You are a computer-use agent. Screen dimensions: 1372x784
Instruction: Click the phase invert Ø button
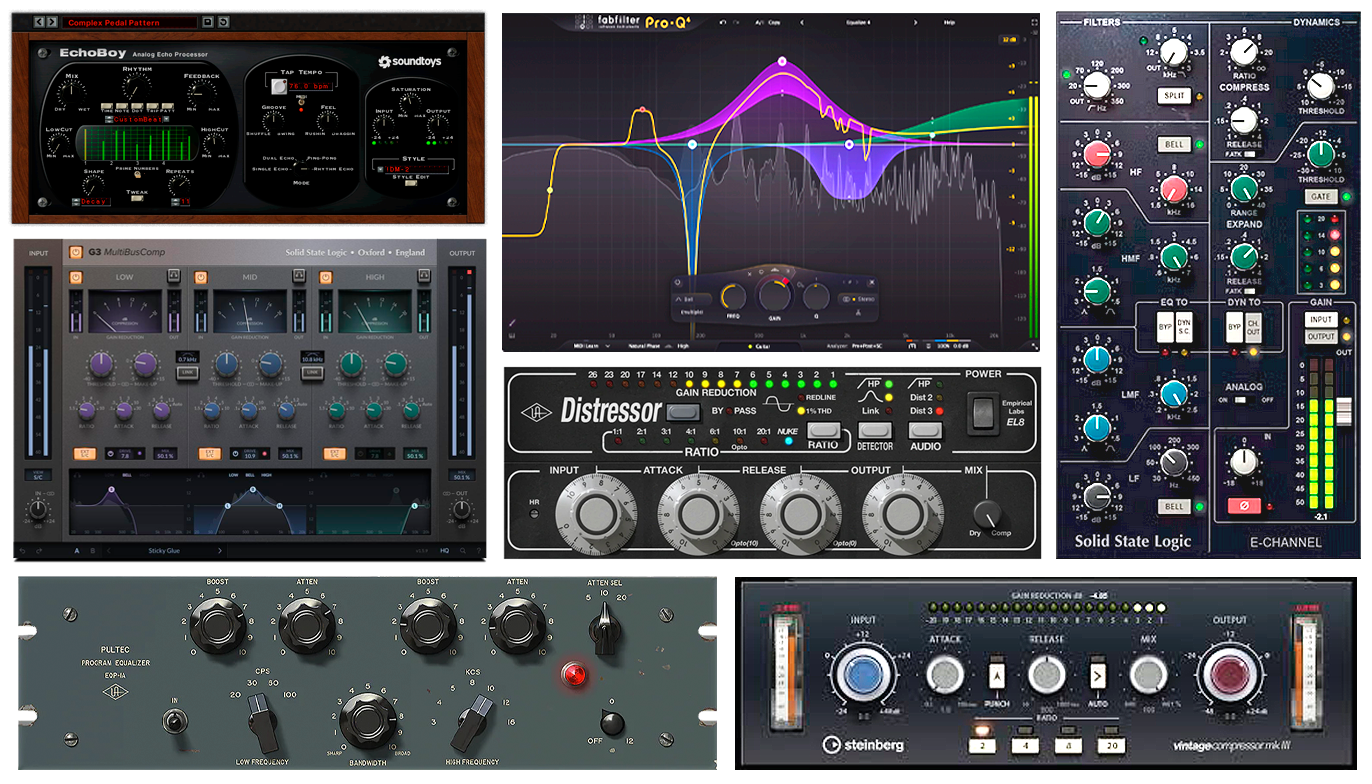click(1243, 506)
